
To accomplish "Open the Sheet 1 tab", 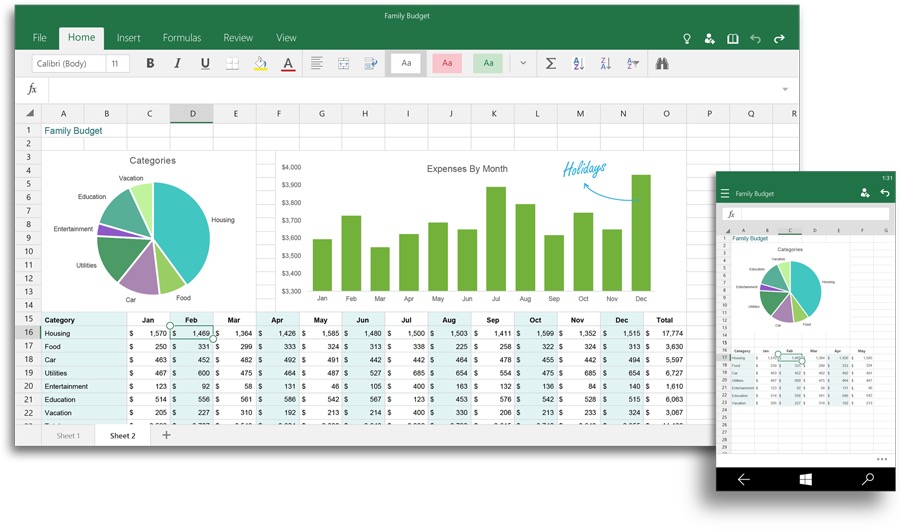I will pos(68,436).
